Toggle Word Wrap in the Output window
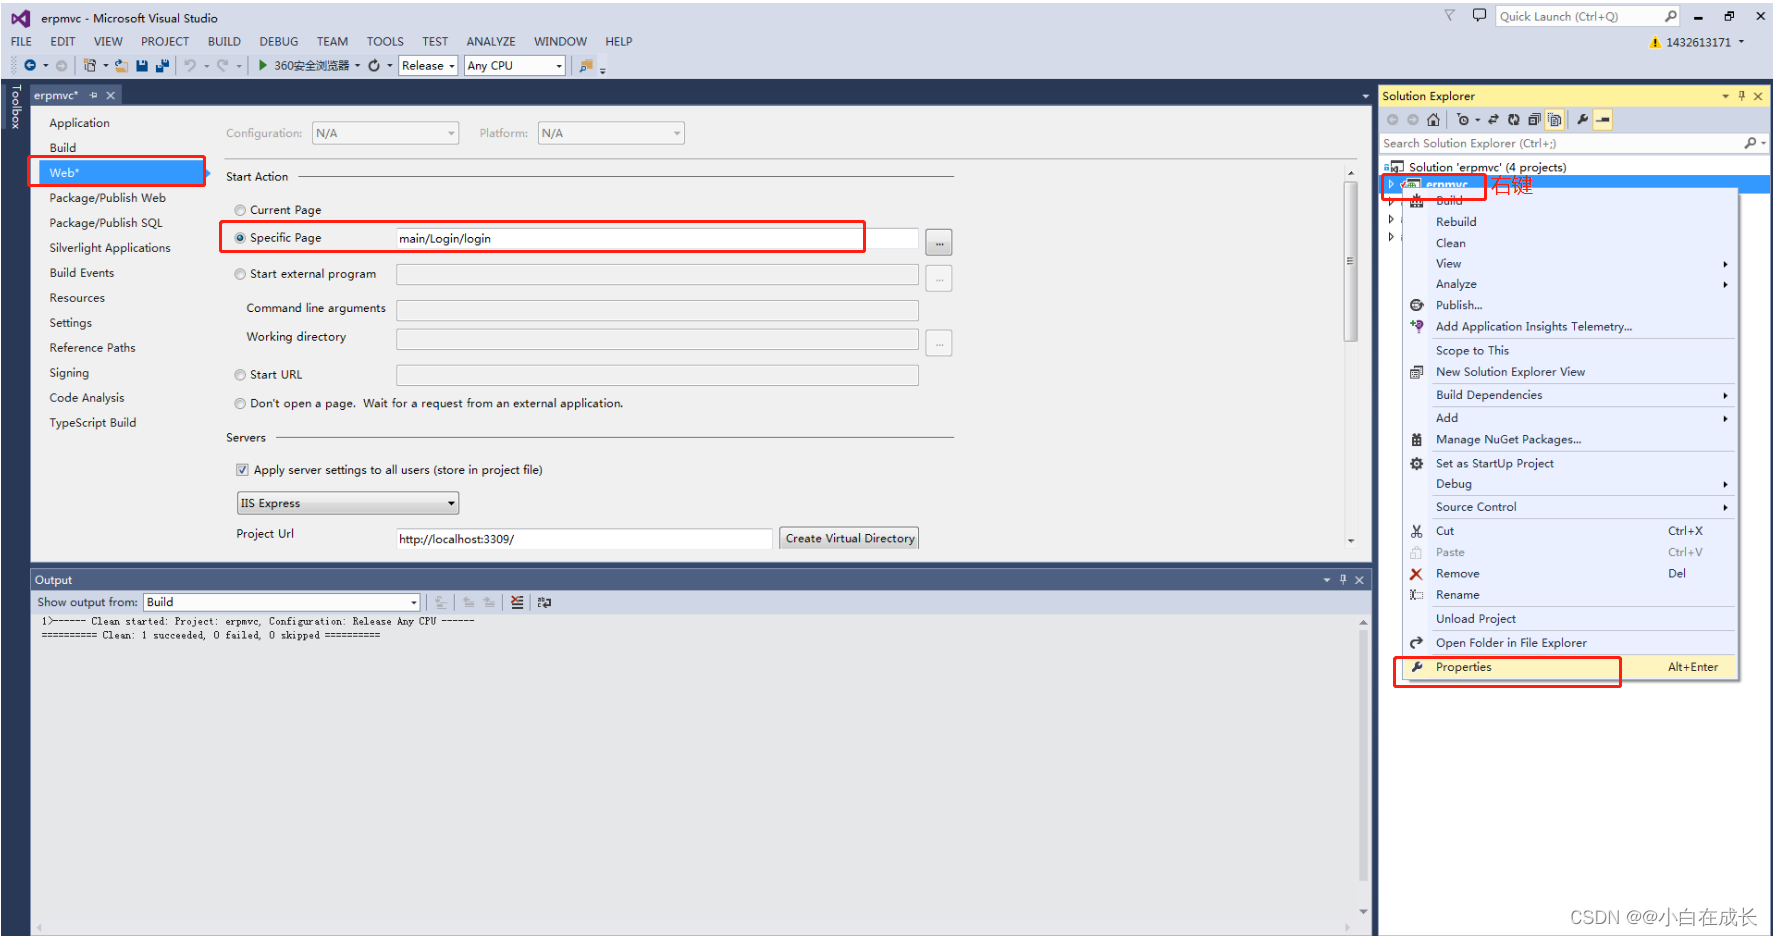1773x936 pixels. point(543,602)
